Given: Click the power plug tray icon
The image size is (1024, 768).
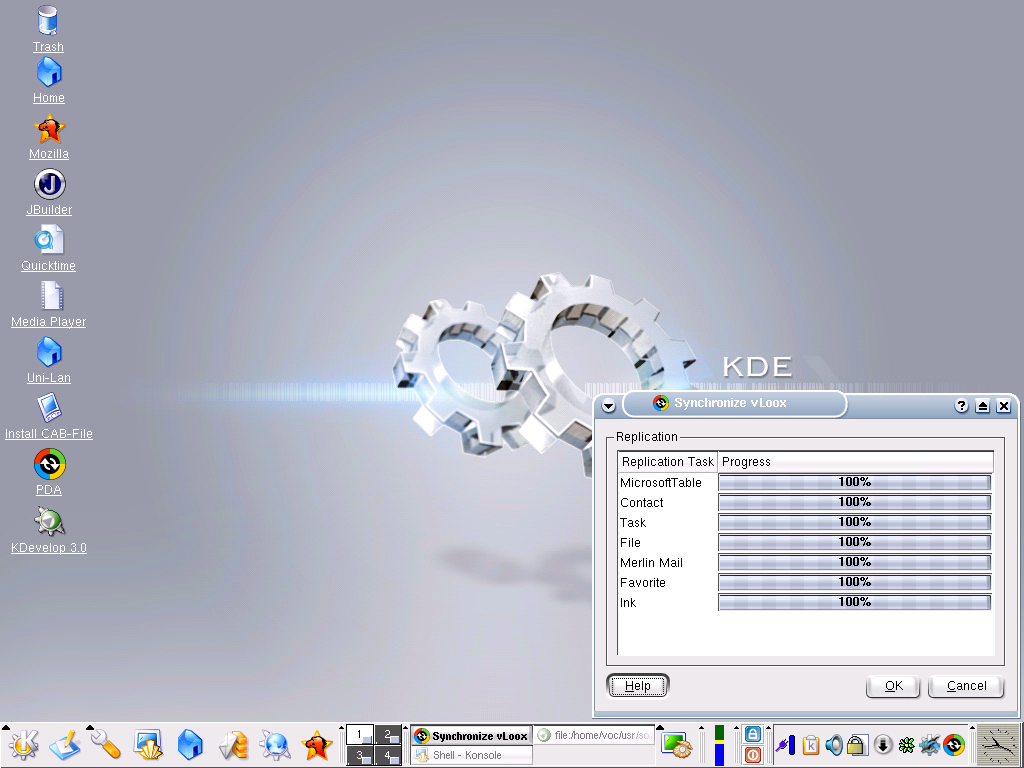Looking at the screenshot, I should coord(785,745).
